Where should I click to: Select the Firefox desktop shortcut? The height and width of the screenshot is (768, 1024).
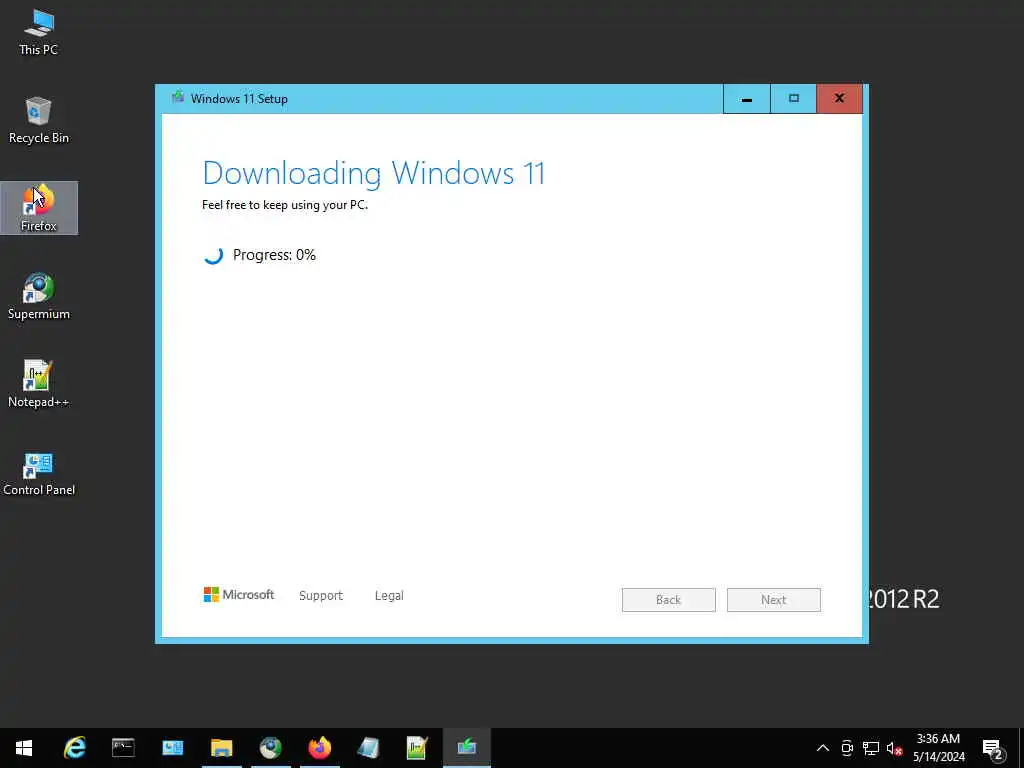tap(39, 208)
